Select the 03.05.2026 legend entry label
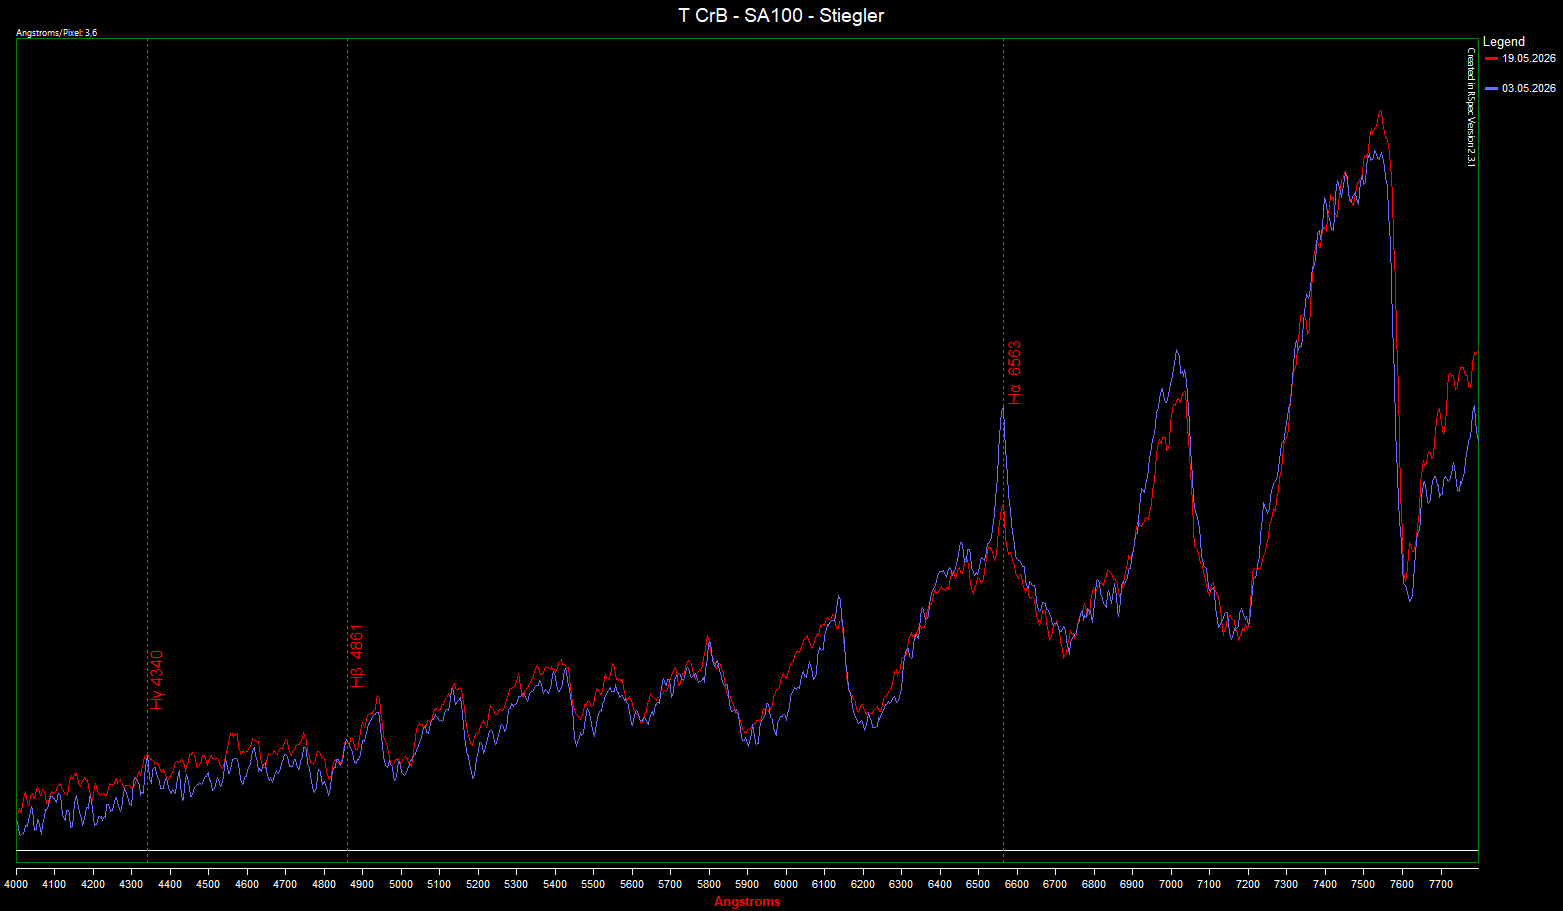 (1529, 89)
